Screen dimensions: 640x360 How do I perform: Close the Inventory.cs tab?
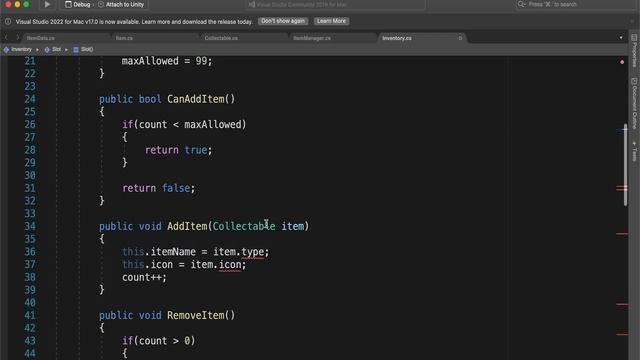(460, 38)
